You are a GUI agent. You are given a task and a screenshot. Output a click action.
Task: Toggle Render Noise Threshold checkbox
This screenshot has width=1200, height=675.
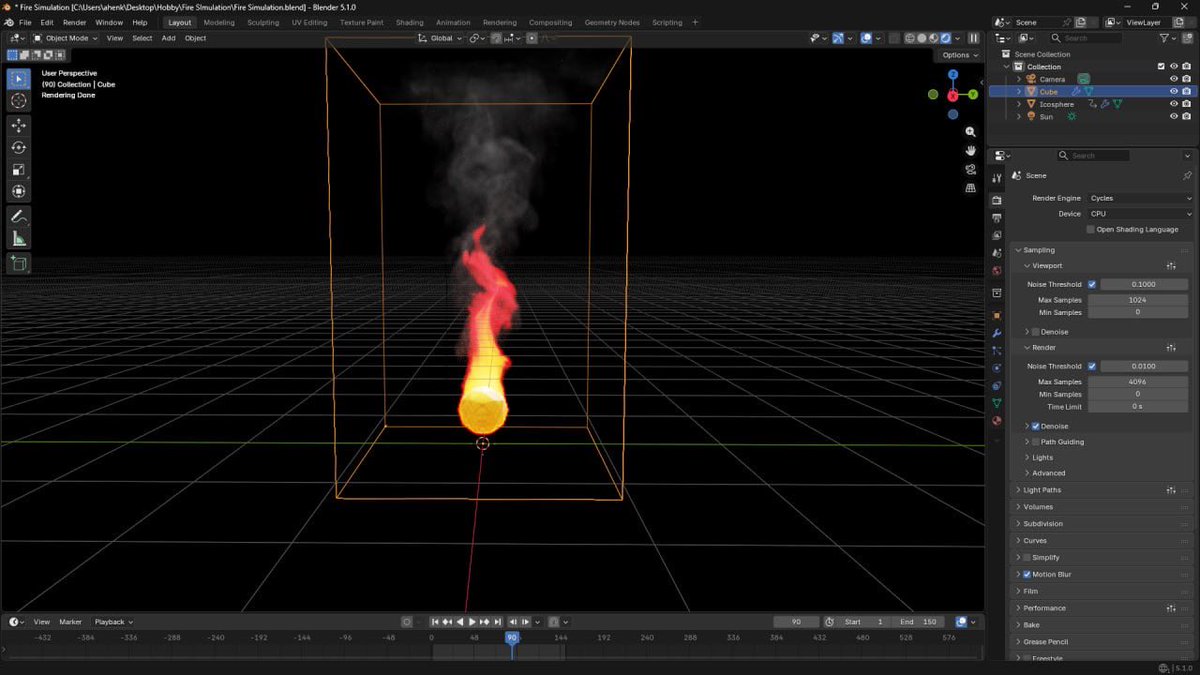[1092, 366]
